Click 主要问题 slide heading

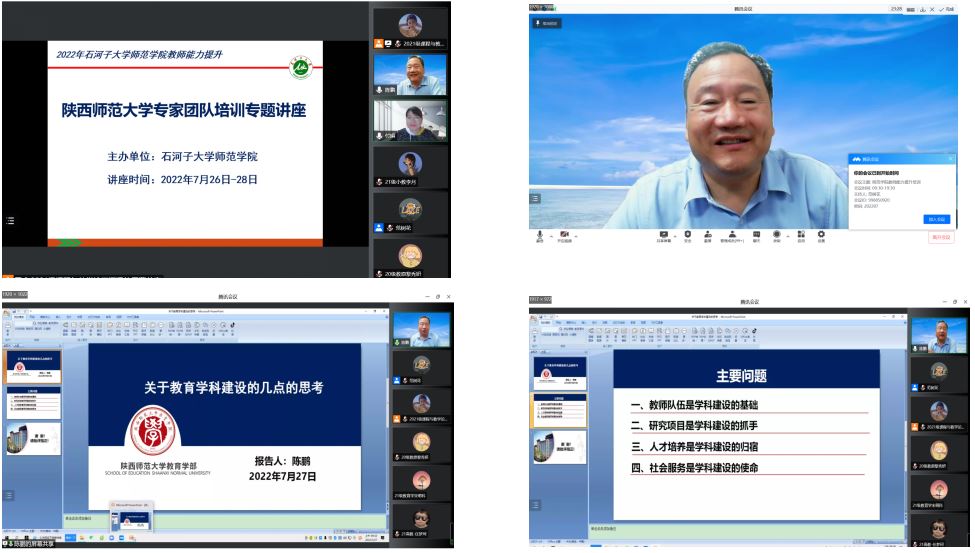point(741,376)
